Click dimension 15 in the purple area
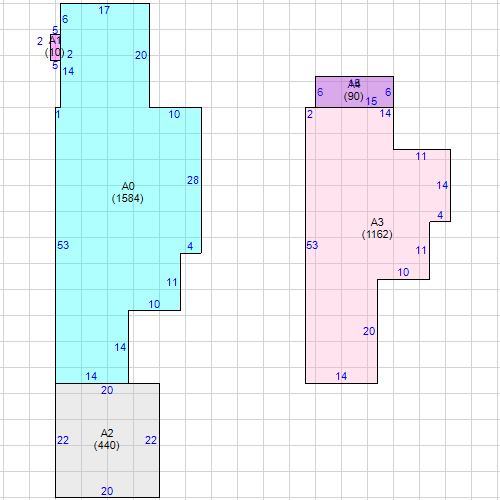This screenshot has width=500, height=500. 371,101
